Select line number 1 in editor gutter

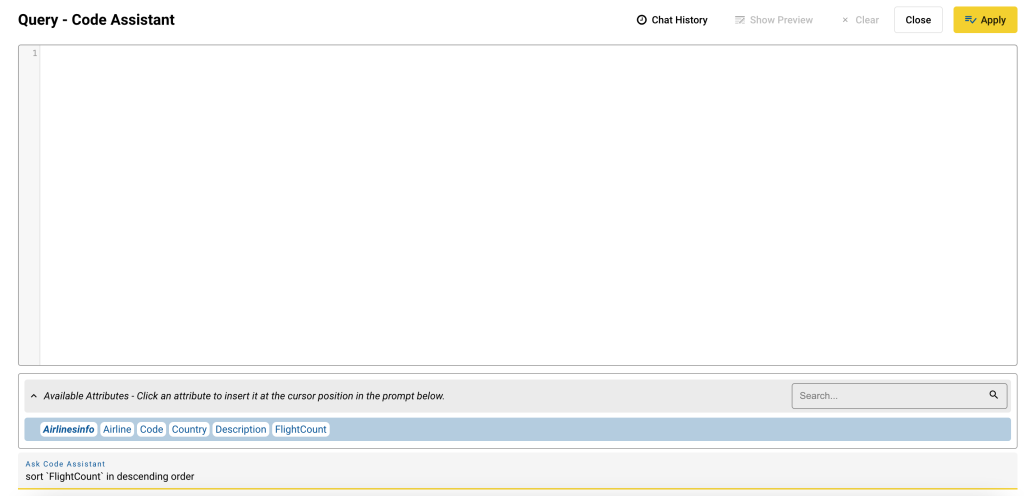pos(34,53)
